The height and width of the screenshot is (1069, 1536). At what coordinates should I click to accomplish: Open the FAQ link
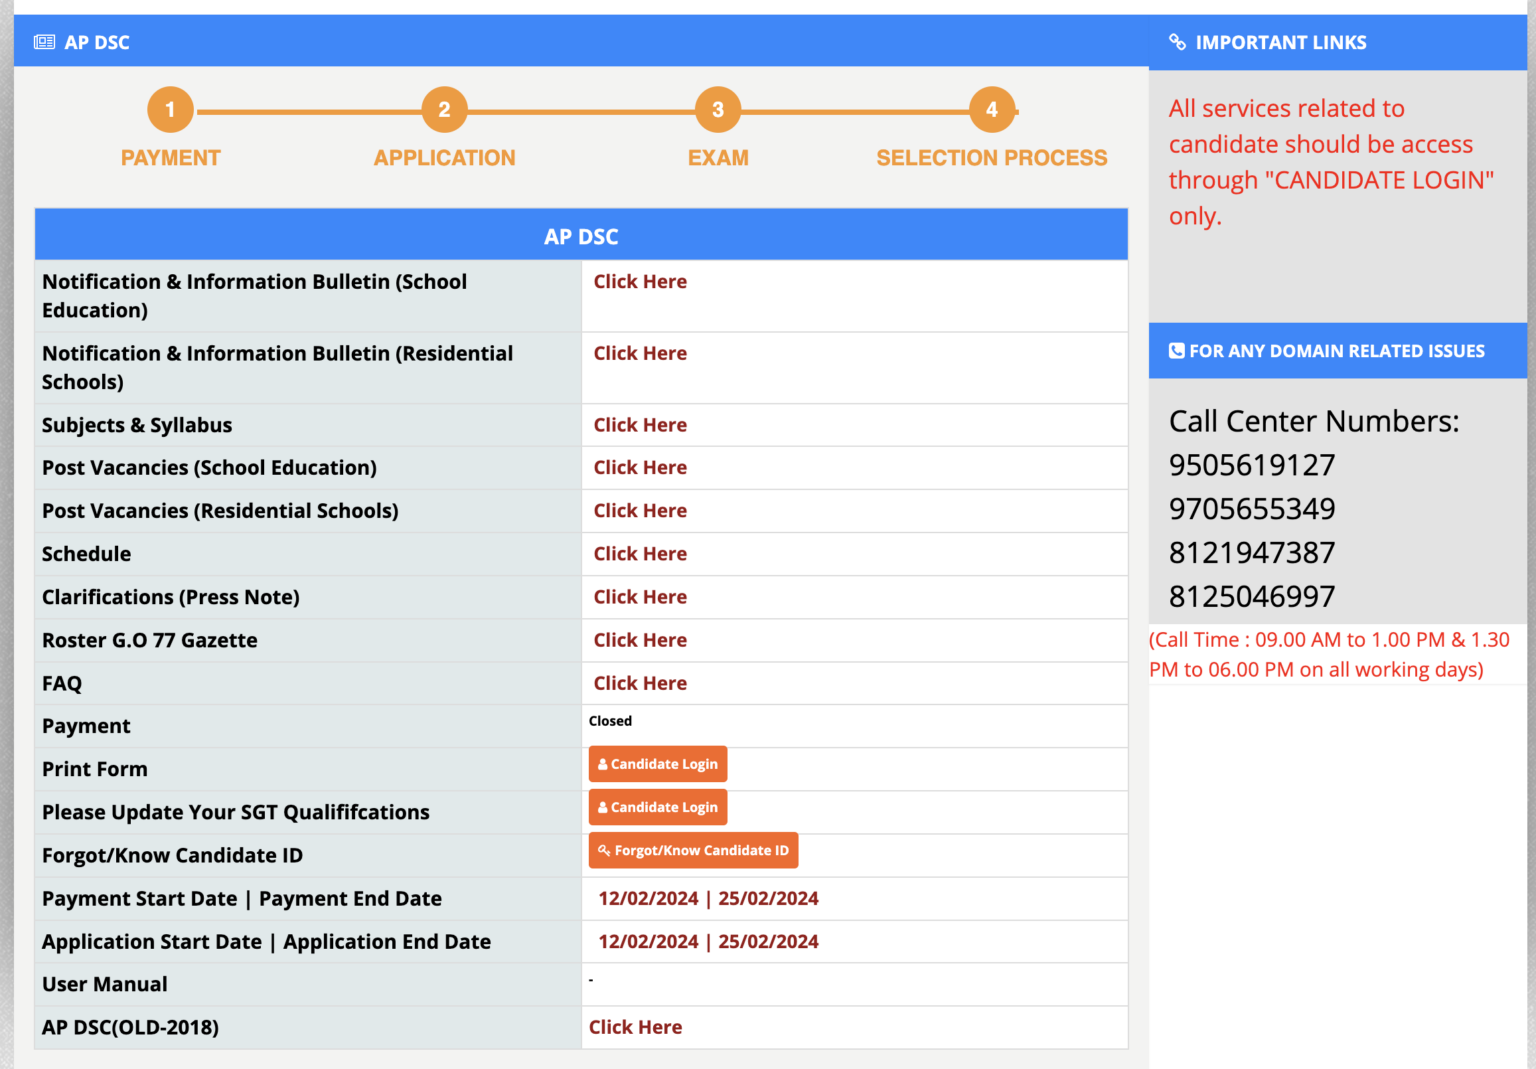(x=640, y=683)
